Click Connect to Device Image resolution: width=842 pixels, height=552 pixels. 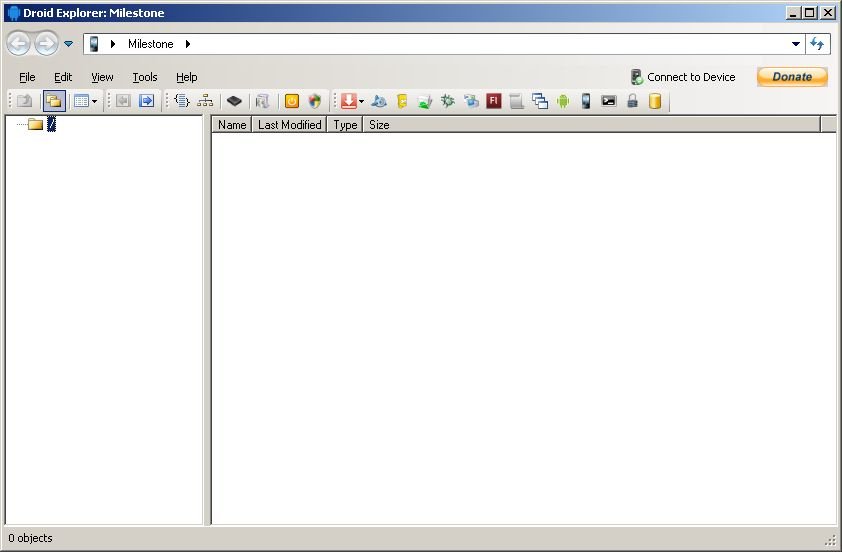point(683,77)
